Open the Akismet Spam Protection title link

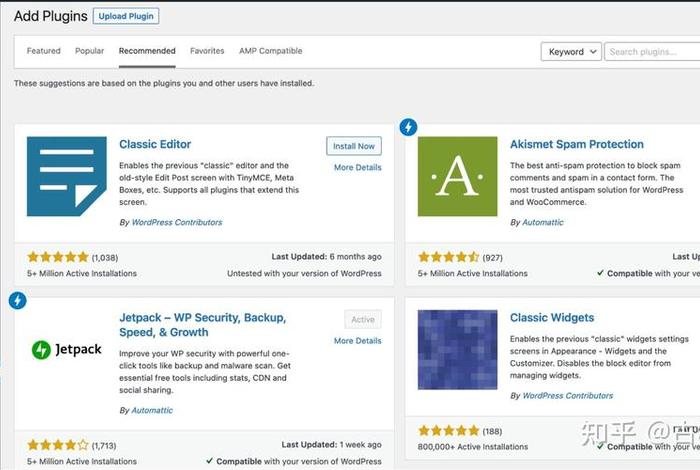(x=577, y=144)
